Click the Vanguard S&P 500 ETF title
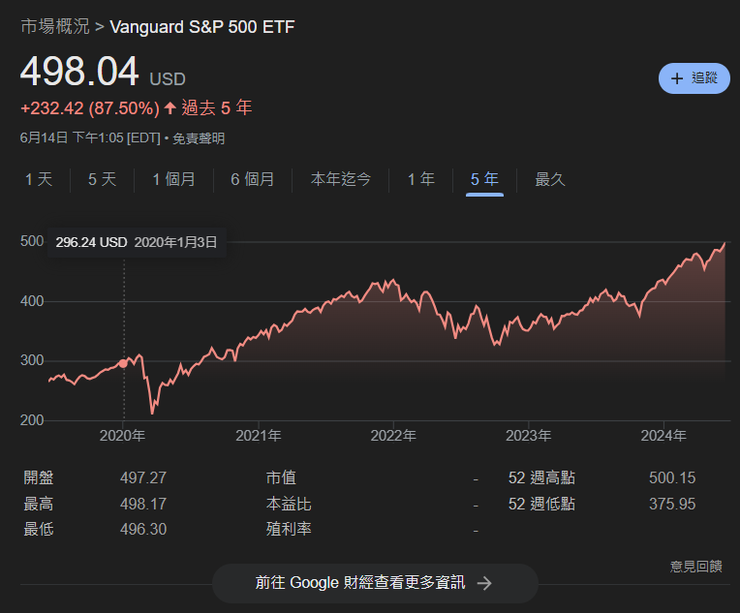Image resolution: width=740 pixels, height=613 pixels. [x=202, y=26]
